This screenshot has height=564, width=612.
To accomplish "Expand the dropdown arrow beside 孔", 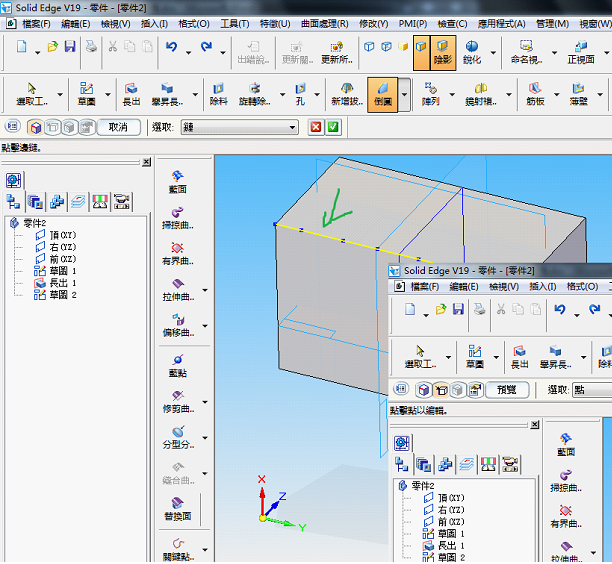I will coord(317,94).
